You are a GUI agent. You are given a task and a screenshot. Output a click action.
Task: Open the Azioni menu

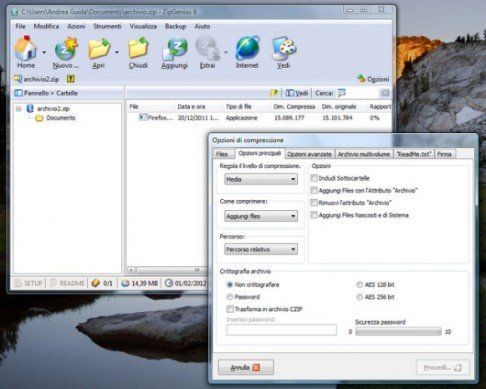point(76,26)
